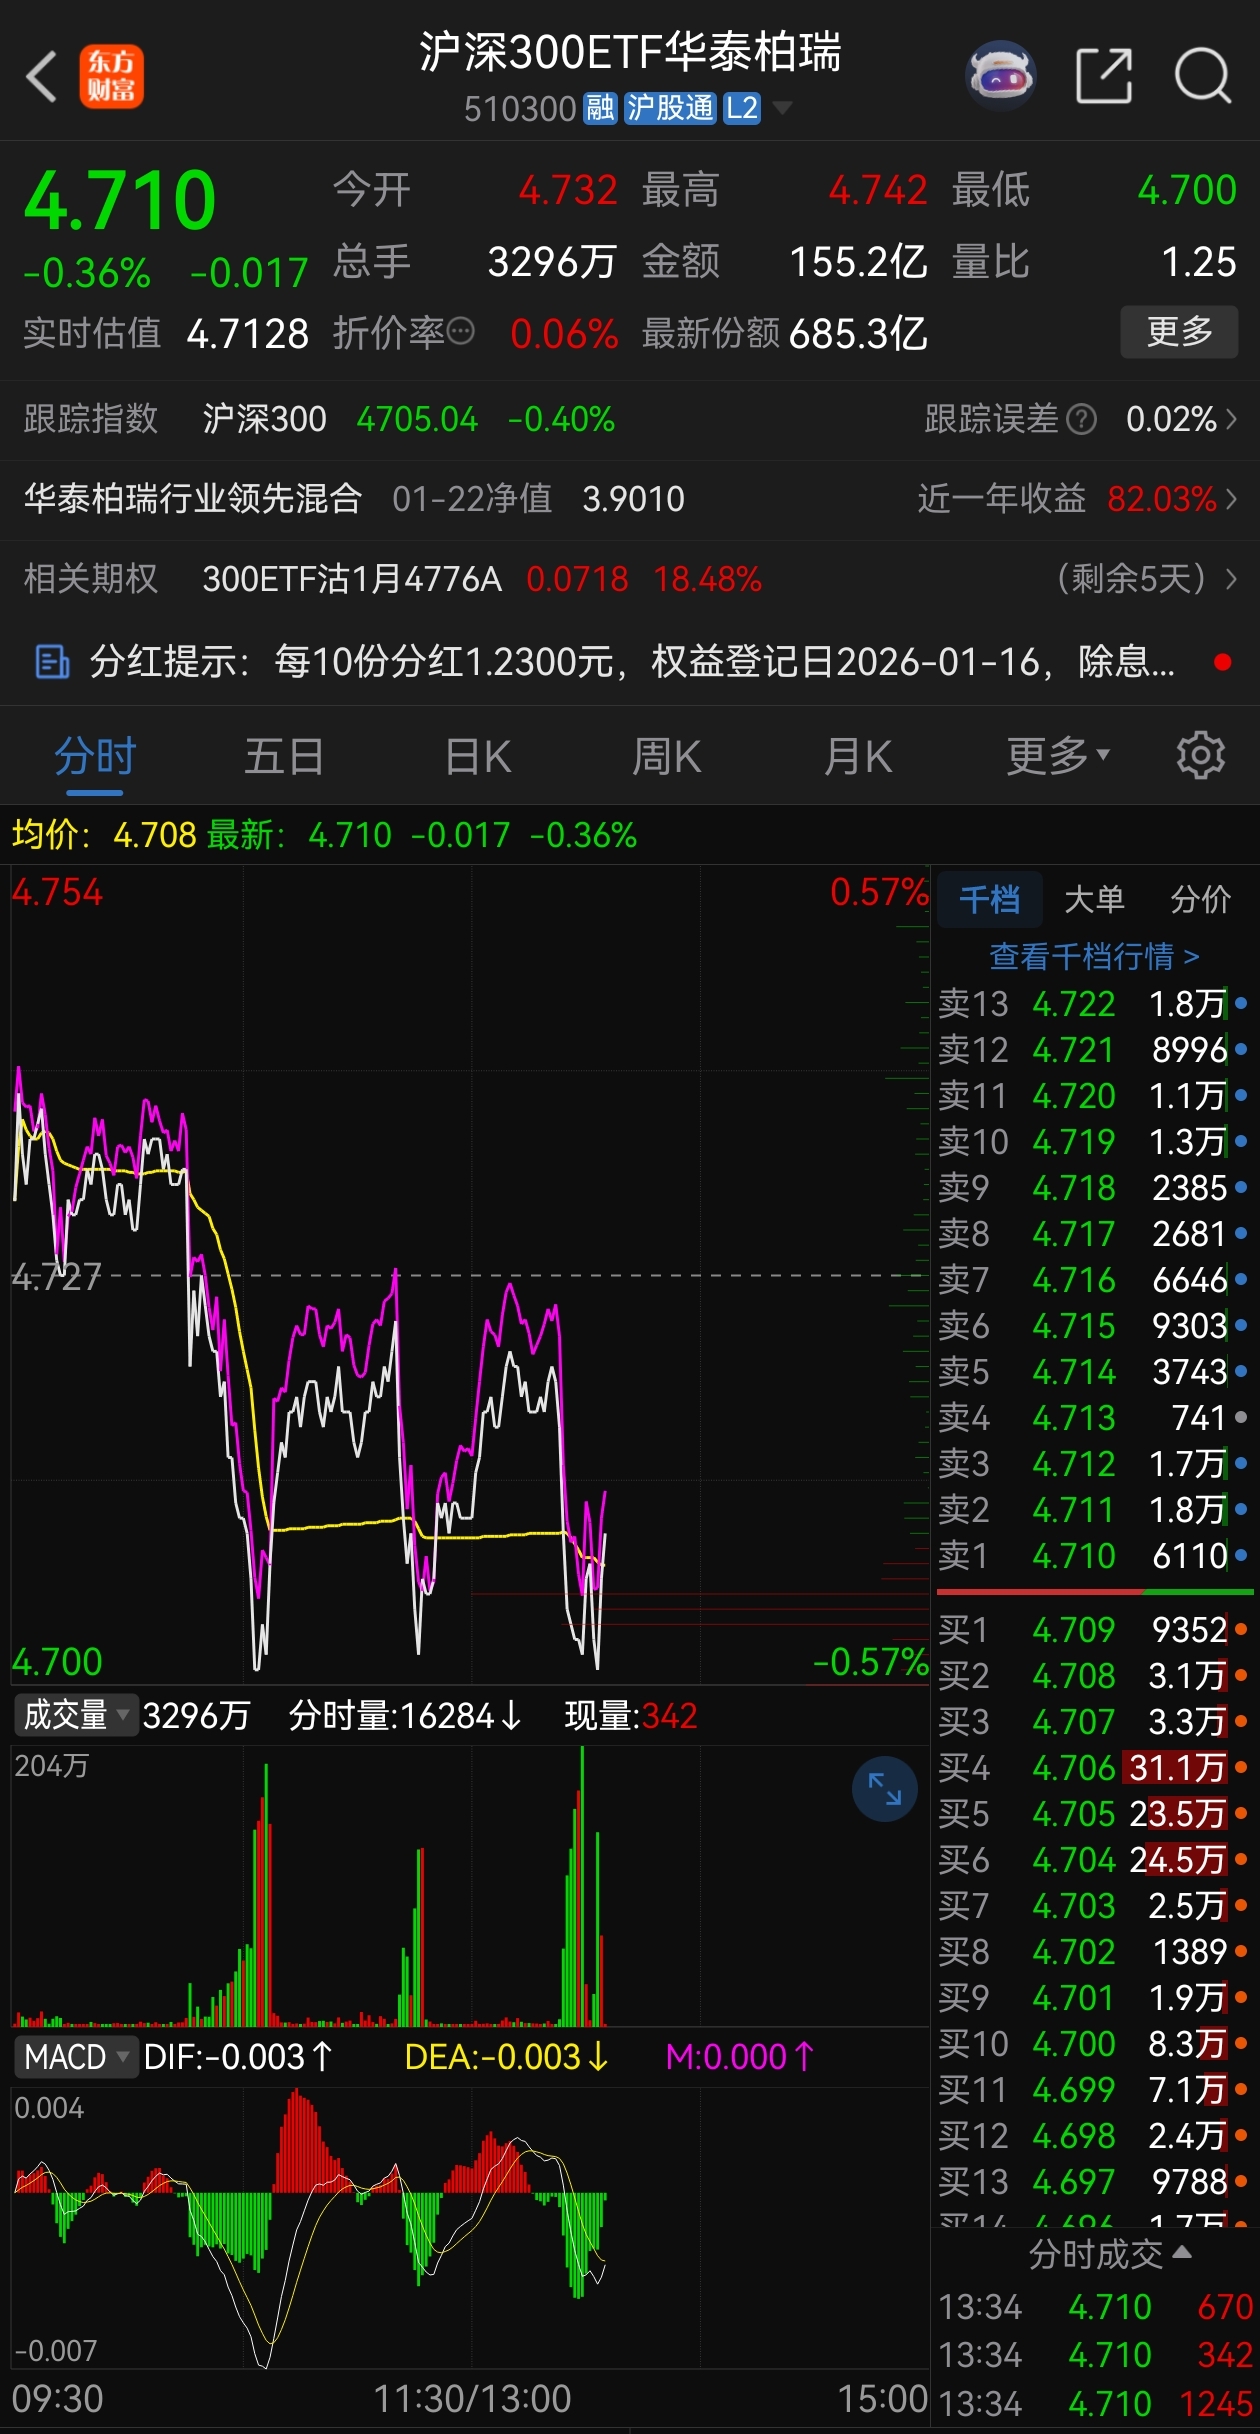Open the Eastmoney app logo
The height and width of the screenshot is (2434, 1260).
[111, 76]
